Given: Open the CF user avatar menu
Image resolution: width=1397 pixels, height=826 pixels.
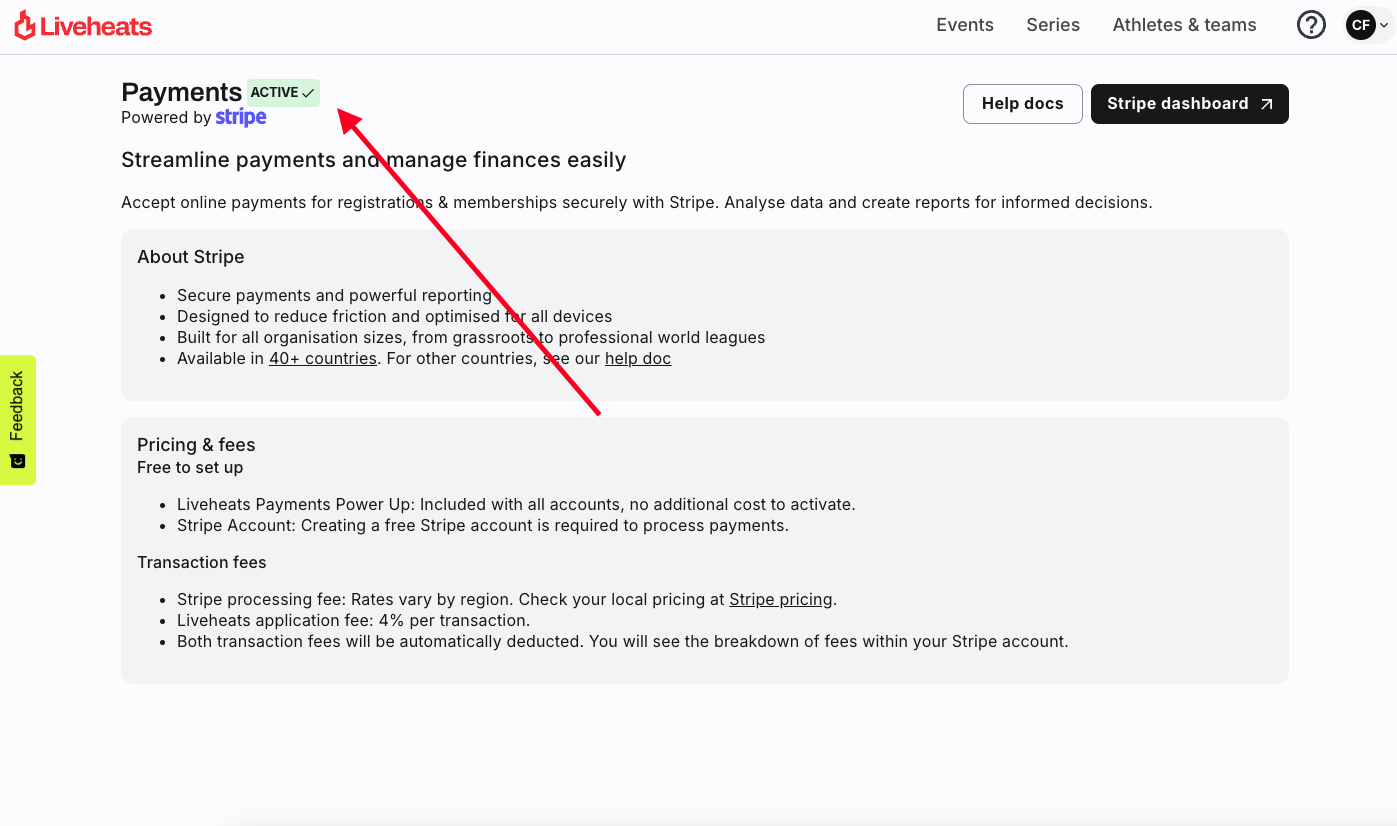Looking at the screenshot, I should 1368,25.
